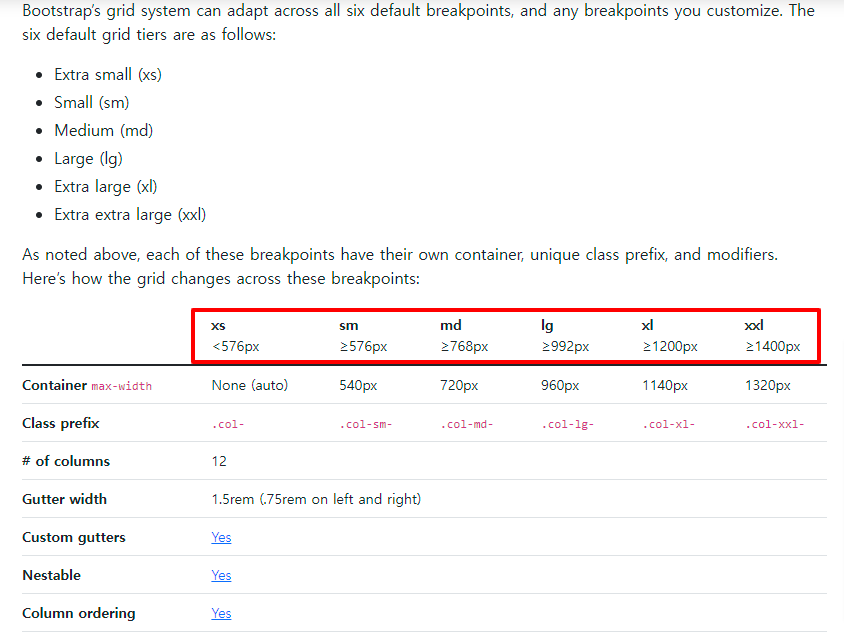Click the .col-md- class prefix code
This screenshot has width=844, height=640.
[467, 424]
